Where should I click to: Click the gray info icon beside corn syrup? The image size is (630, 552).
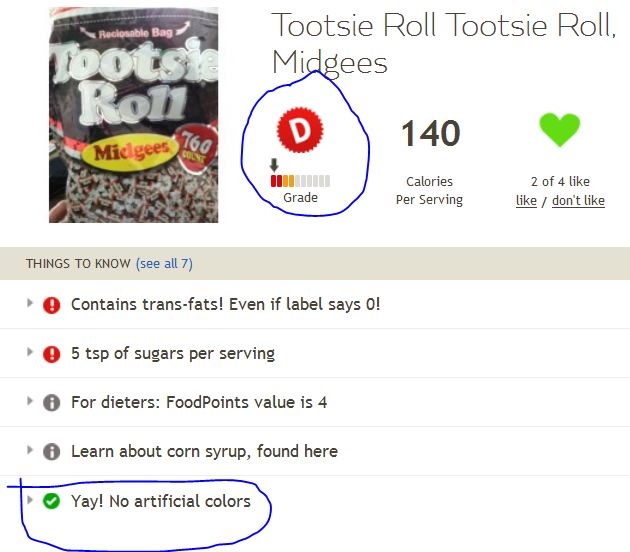[x=51, y=452]
